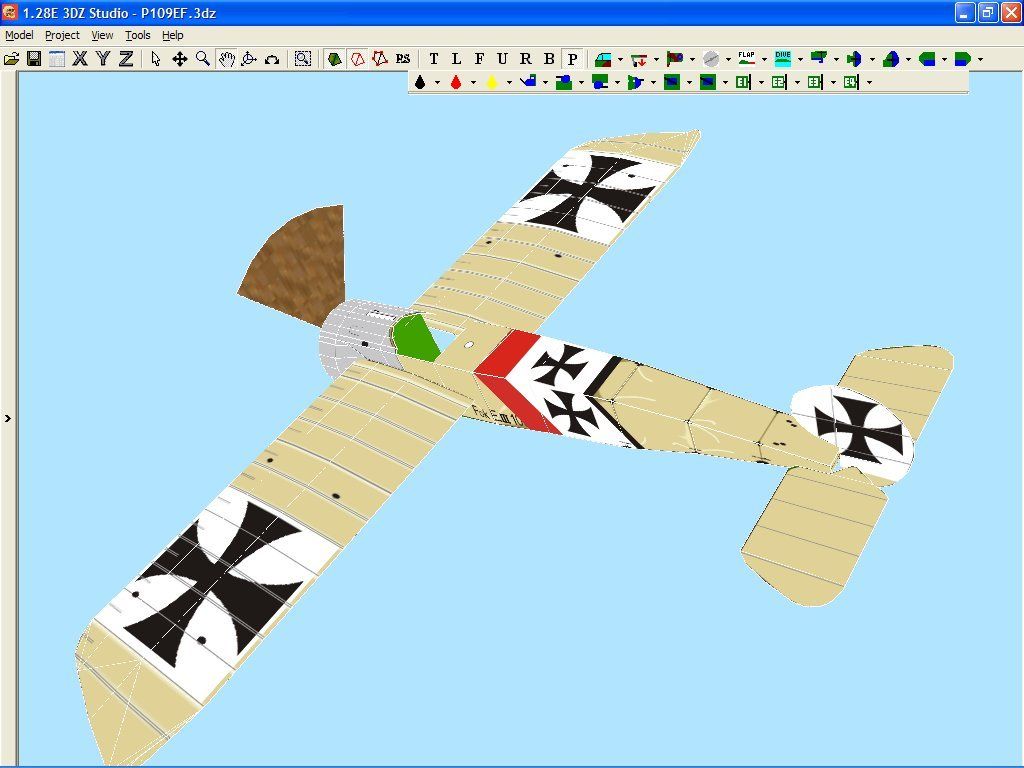Image resolution: width=1024 pixels, height=768 pixels.
Task: Open the Tools menu
Action: [138, 35]
